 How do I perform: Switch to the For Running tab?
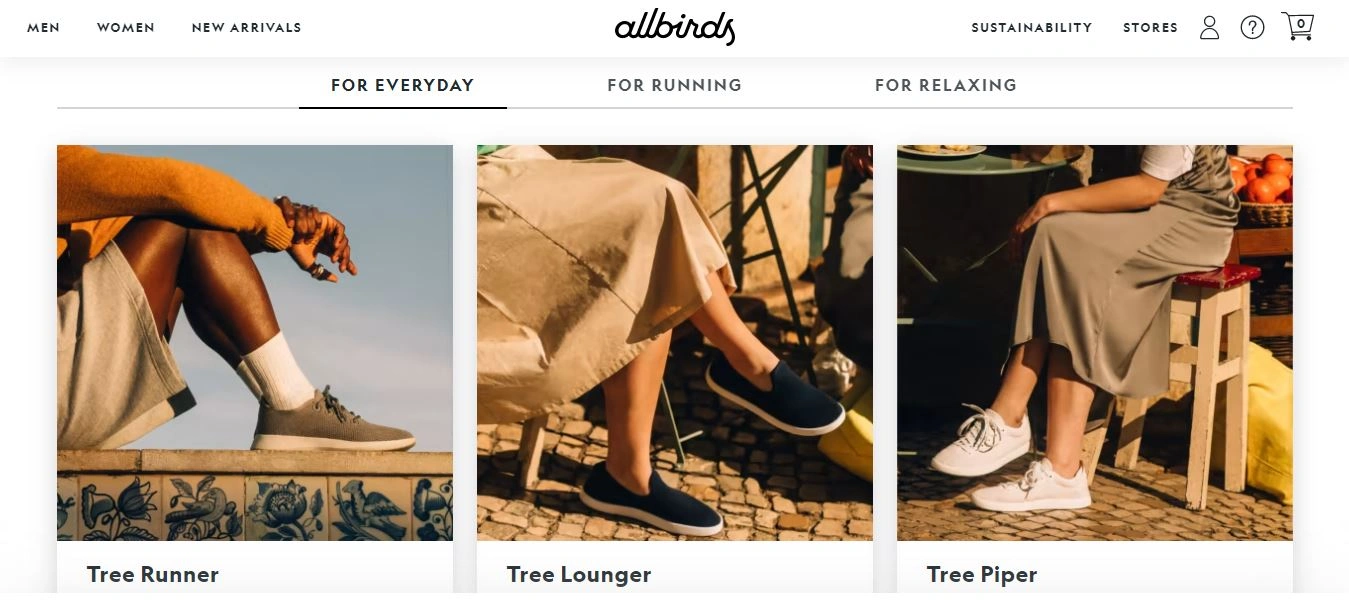point(674,86)
